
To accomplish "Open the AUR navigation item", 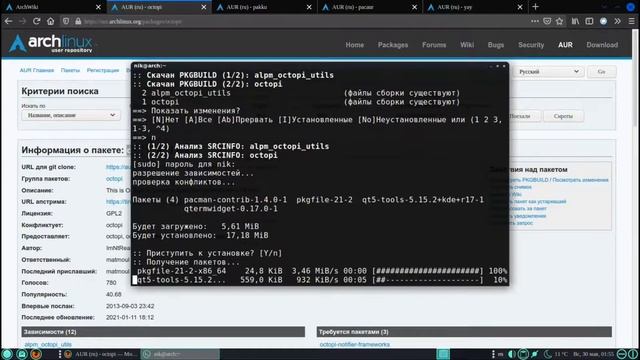I will pos(565,45).
